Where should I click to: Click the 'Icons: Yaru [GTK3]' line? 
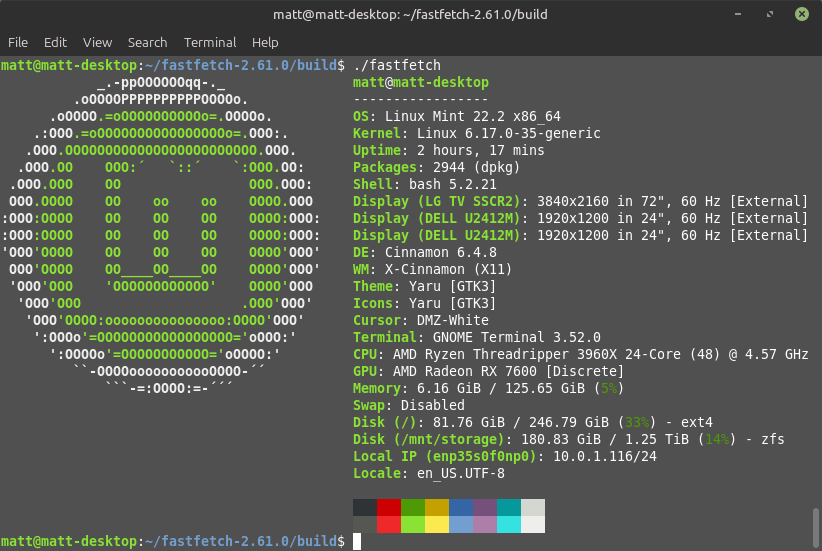tap(425, 303)
